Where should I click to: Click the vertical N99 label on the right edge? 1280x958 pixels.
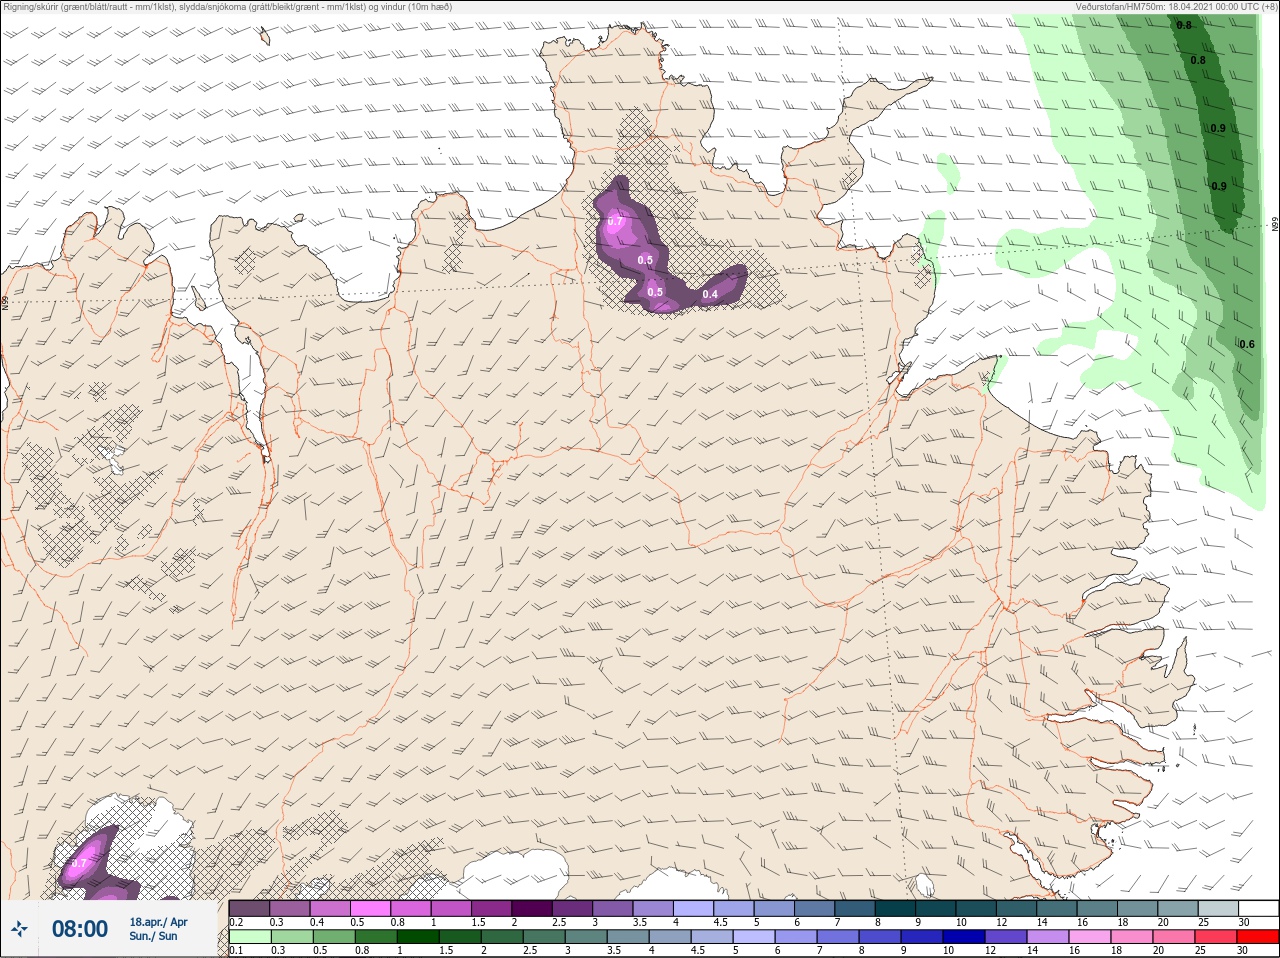coord(1275,225)
